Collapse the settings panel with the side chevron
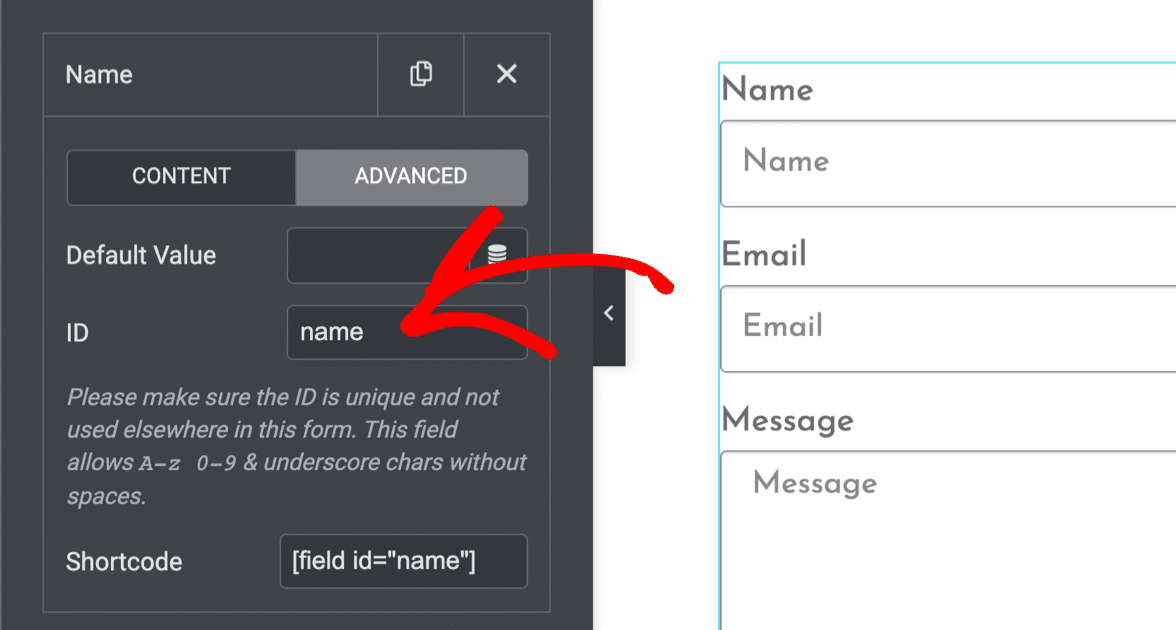The width and height of the screenshot is (1176, 630). [x=609, y=312]
